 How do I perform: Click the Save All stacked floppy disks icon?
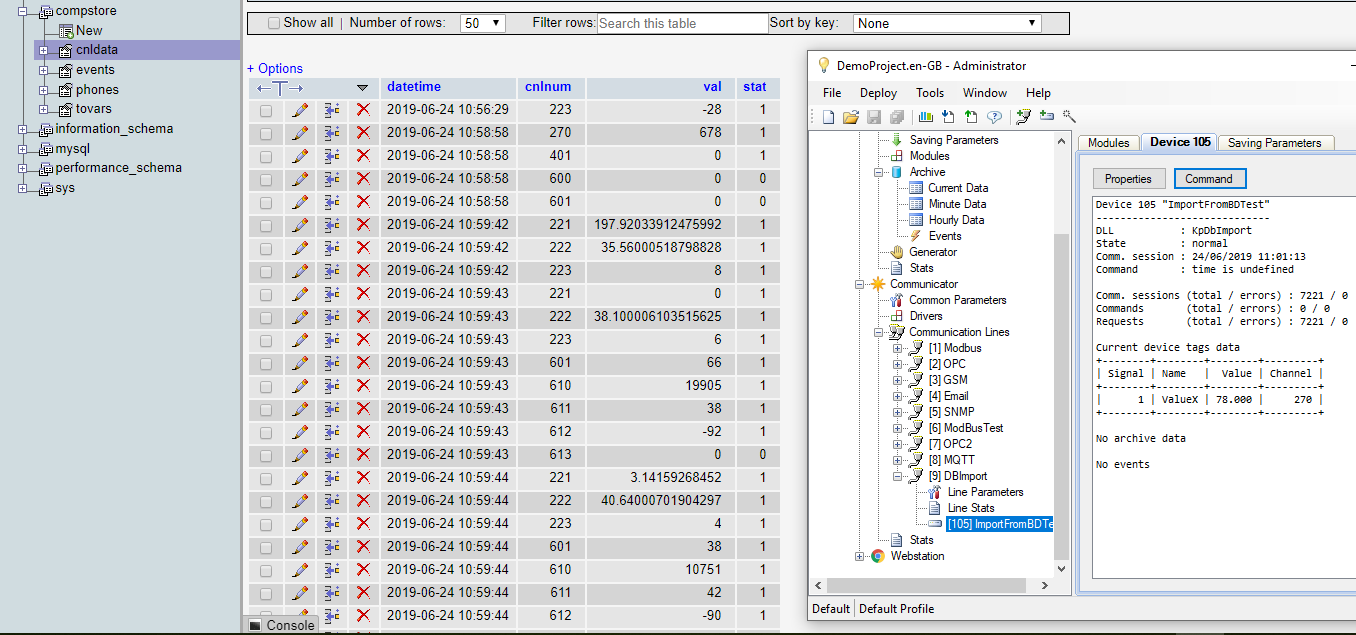(897, 117)
